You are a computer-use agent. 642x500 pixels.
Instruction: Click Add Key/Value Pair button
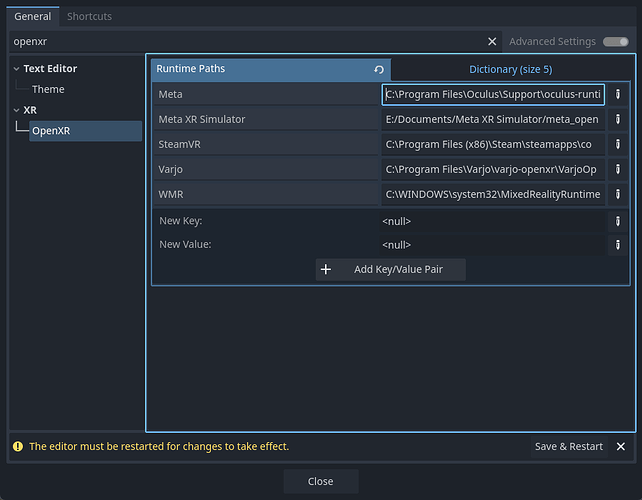(x=390, y=269)
